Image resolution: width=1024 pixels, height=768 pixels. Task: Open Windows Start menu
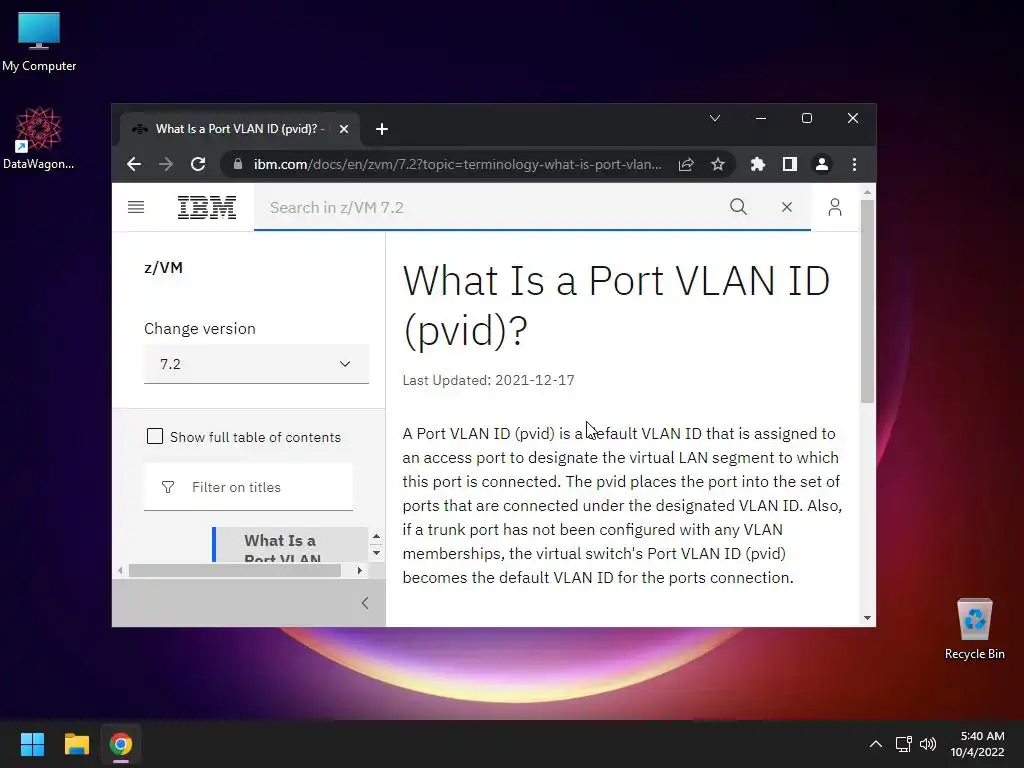pos(32,744)
